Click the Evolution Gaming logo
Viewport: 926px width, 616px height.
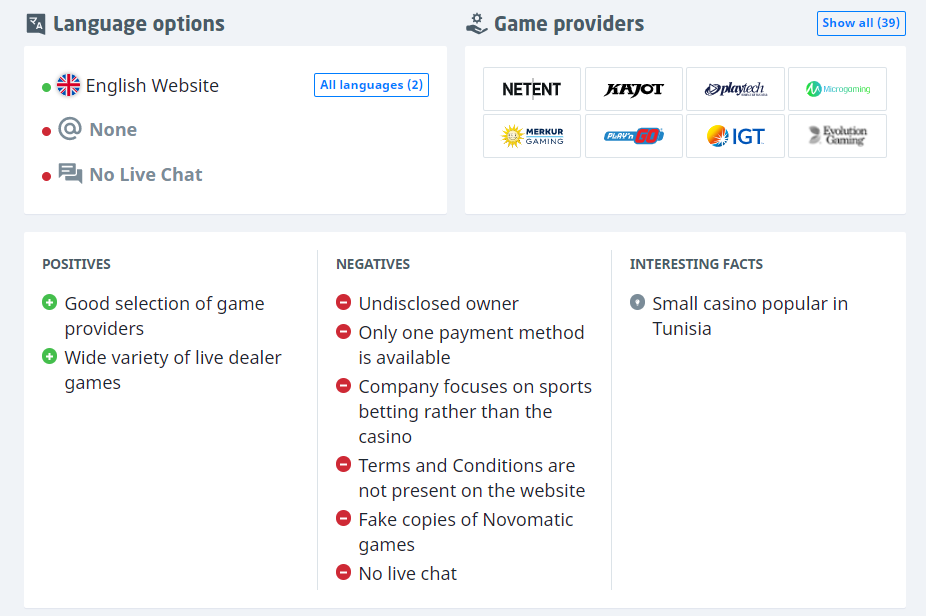[837, 136]
